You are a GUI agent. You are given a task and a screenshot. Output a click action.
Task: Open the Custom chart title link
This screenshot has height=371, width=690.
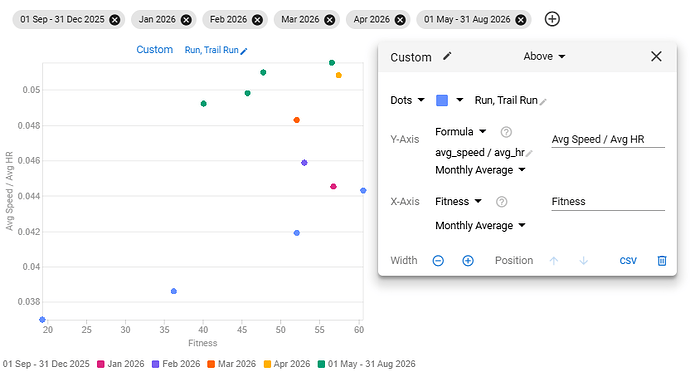coord(154,49)
